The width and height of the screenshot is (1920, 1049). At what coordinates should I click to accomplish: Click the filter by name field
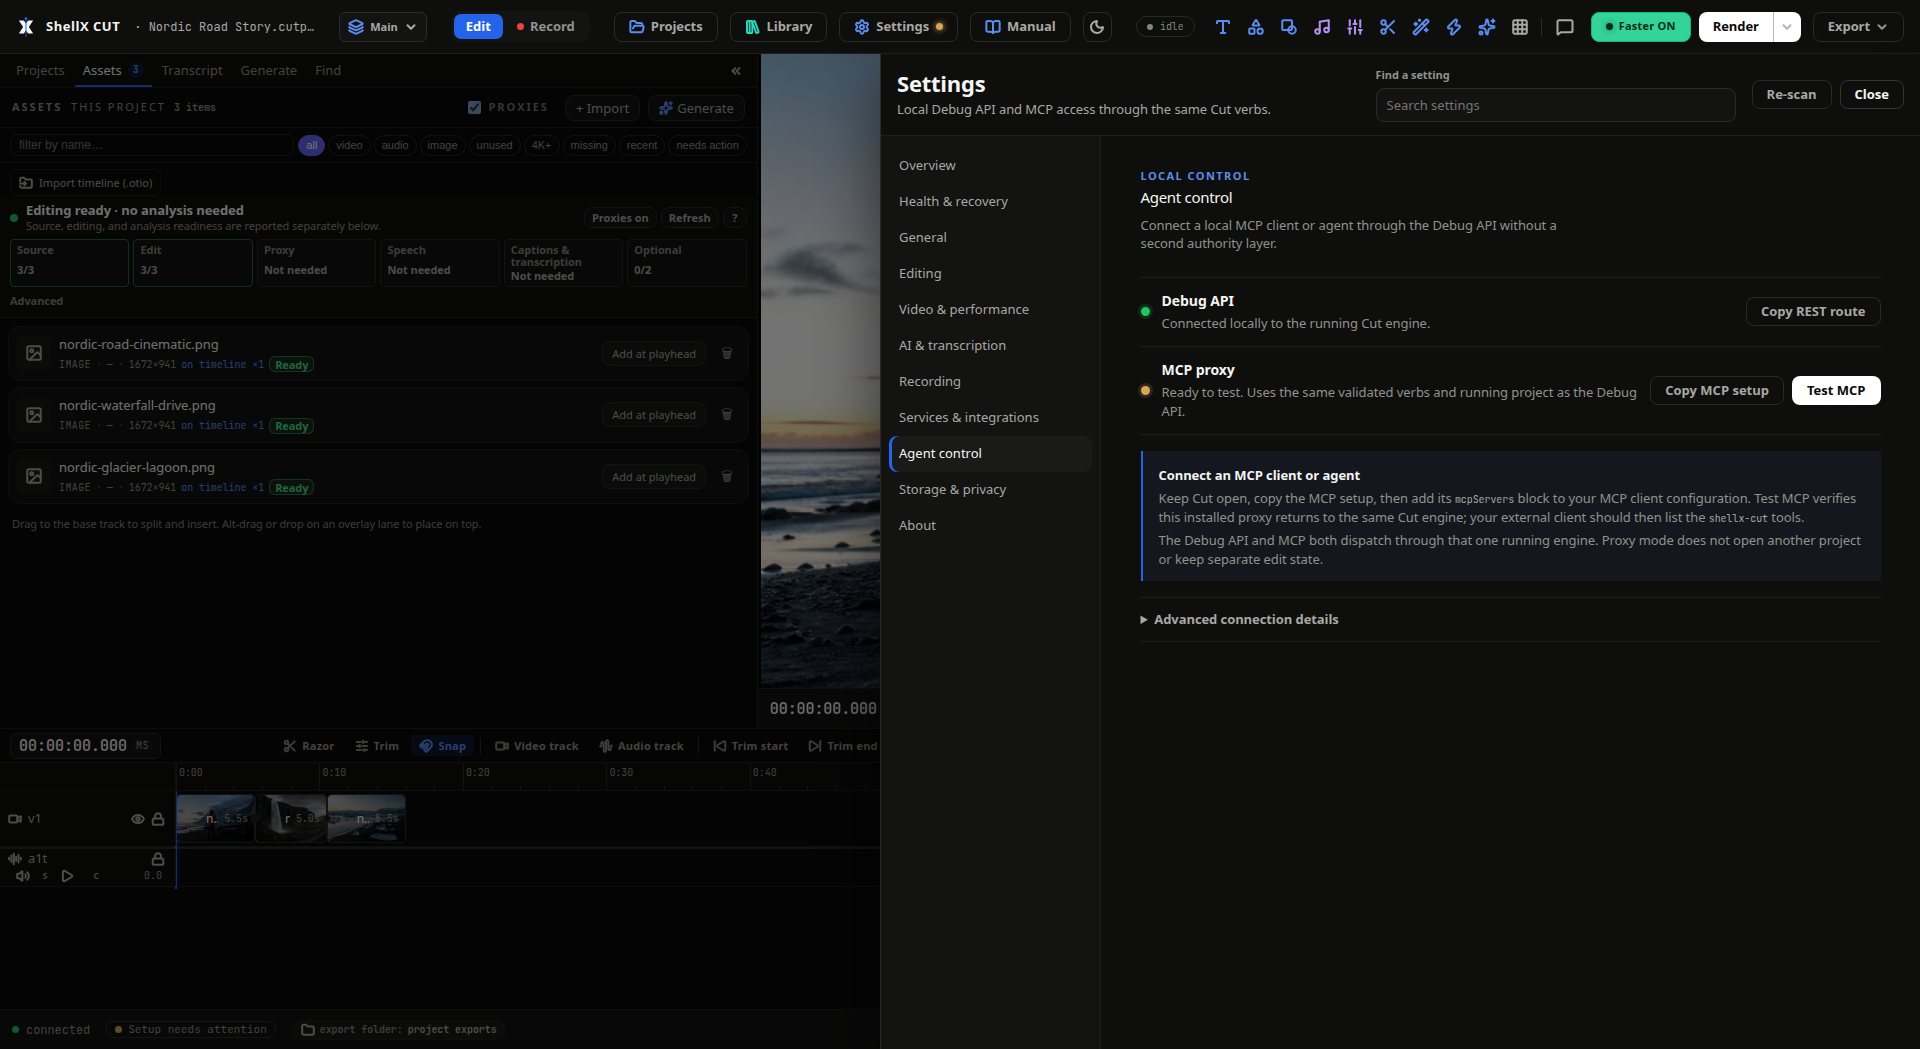click(151, 146)
